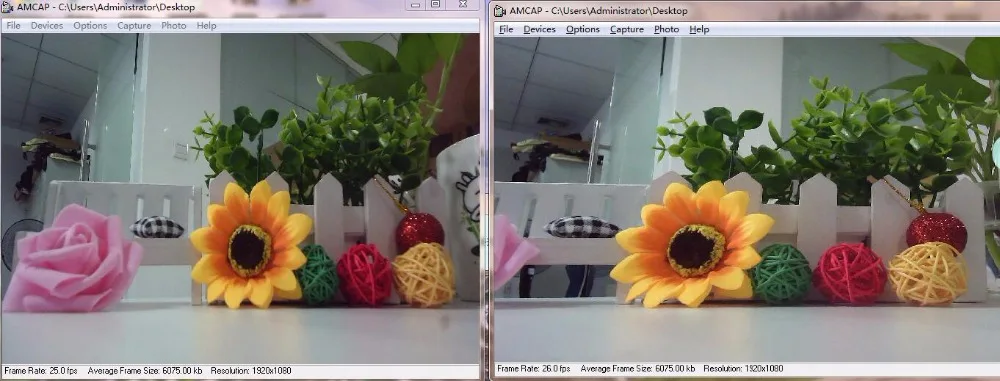Open Help menu in left AMCAP window
The width and height of the screenshot is (1000, 381).
coord(206,26)
